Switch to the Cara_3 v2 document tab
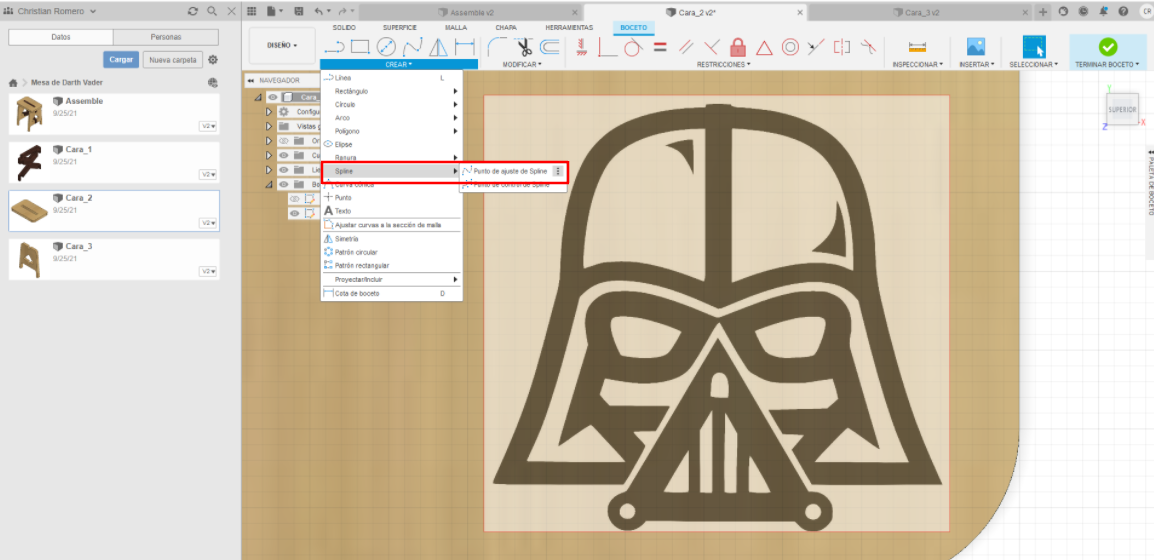This screenshot has height=560, width=1154. [x=922, y=13]
